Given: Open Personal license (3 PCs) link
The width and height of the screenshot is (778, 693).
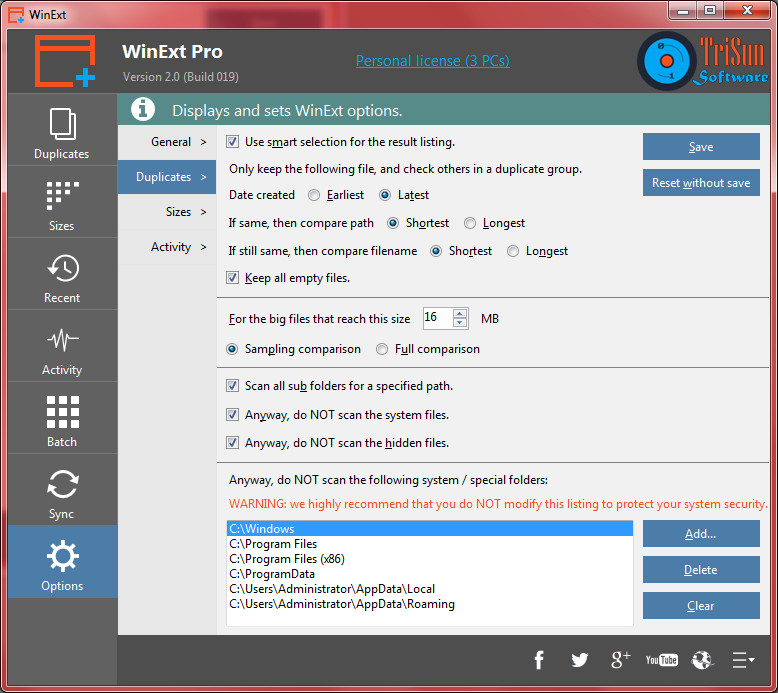Looking at the screenshot, I should tap(433, 61).
